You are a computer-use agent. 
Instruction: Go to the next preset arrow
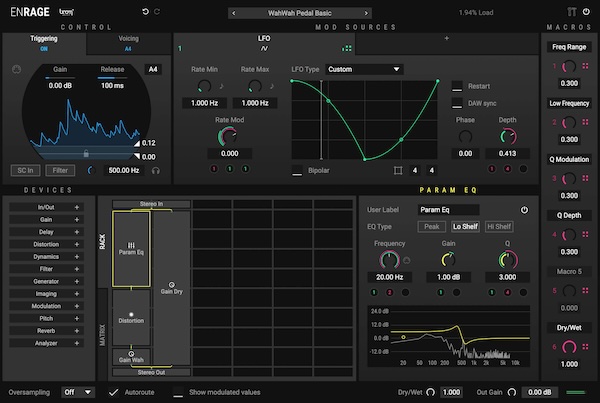[366, 13]
